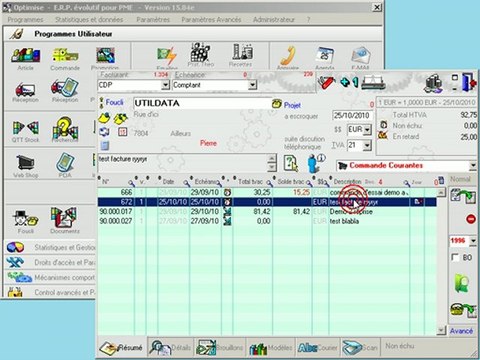Viewport: 480px width, 360px height.
Task: Switch to the Modèles tab
Action: coord(271,348)
